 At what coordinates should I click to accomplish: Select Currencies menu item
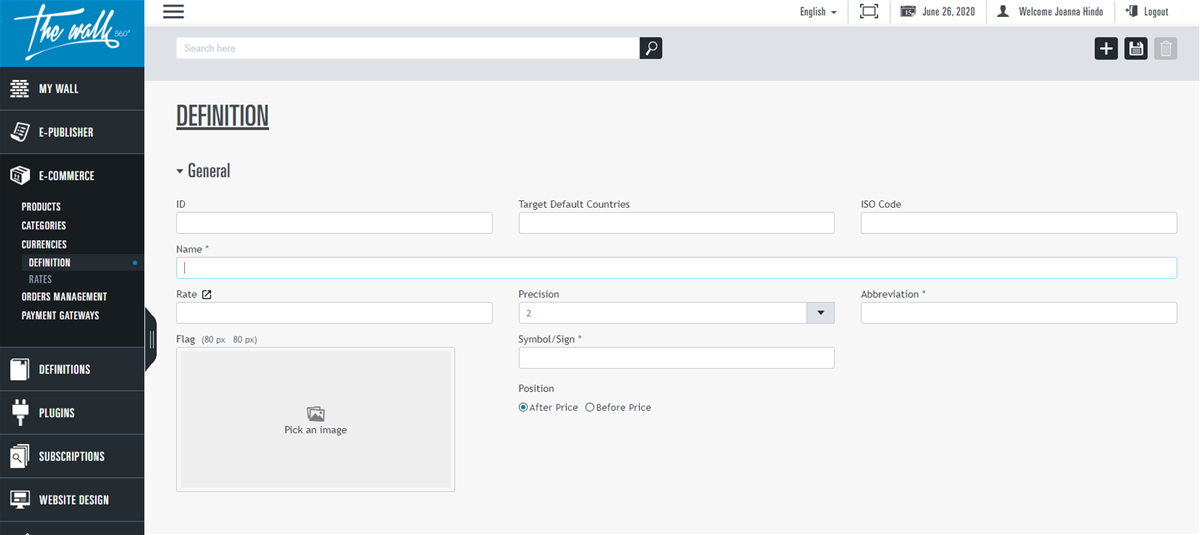coord(44,244)
